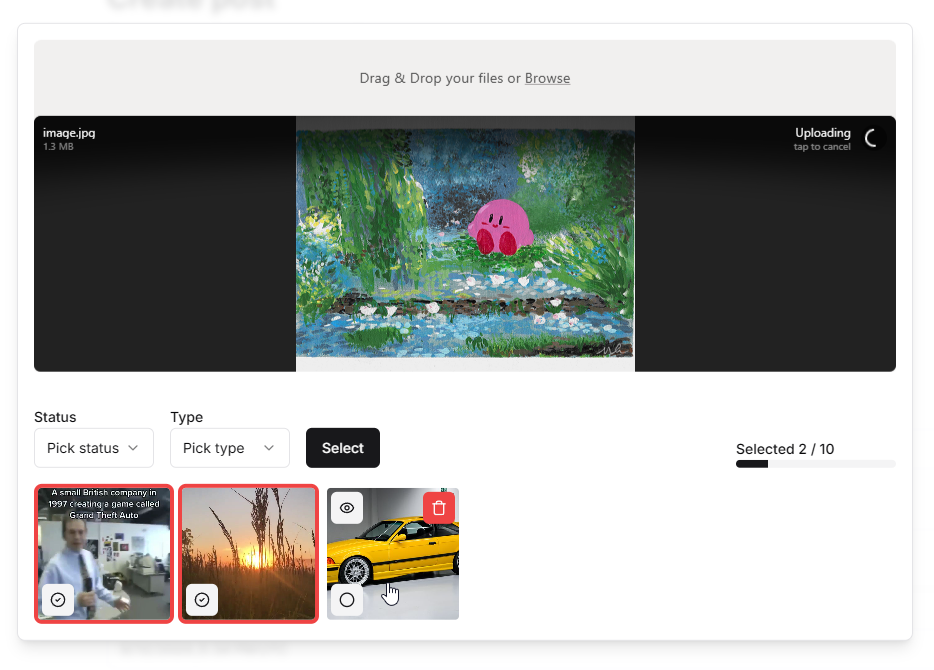Click the 1.3 MB file size text

58,147
